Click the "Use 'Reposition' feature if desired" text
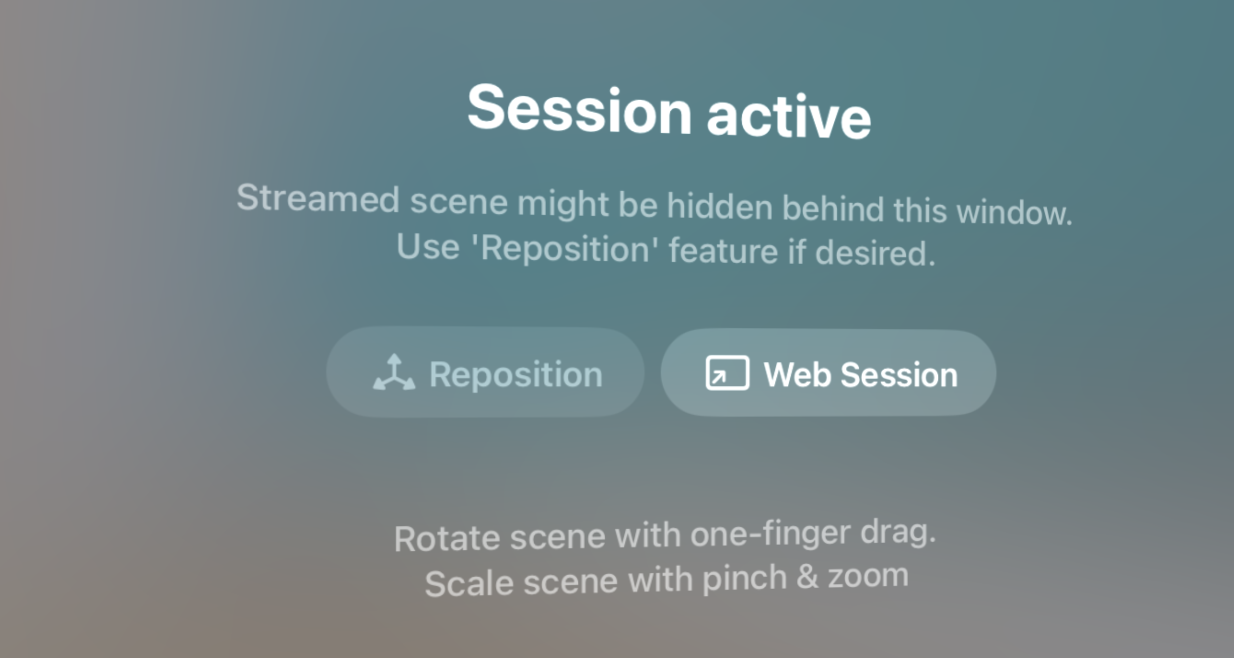Image resolution: width=1234 pixels, height=658 pixels. pyautogui.click(x=666, y=250)
